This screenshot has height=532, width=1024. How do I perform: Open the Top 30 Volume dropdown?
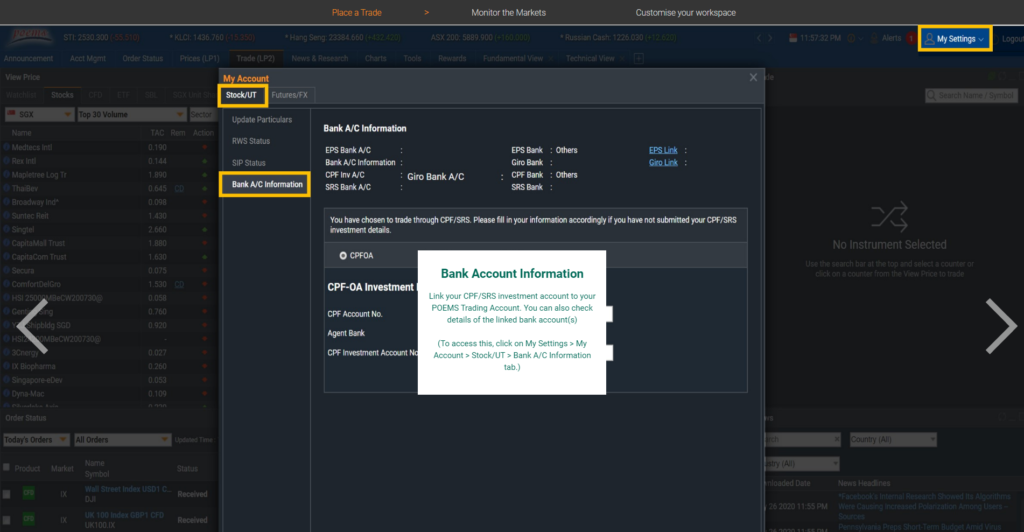pos(131,114)
